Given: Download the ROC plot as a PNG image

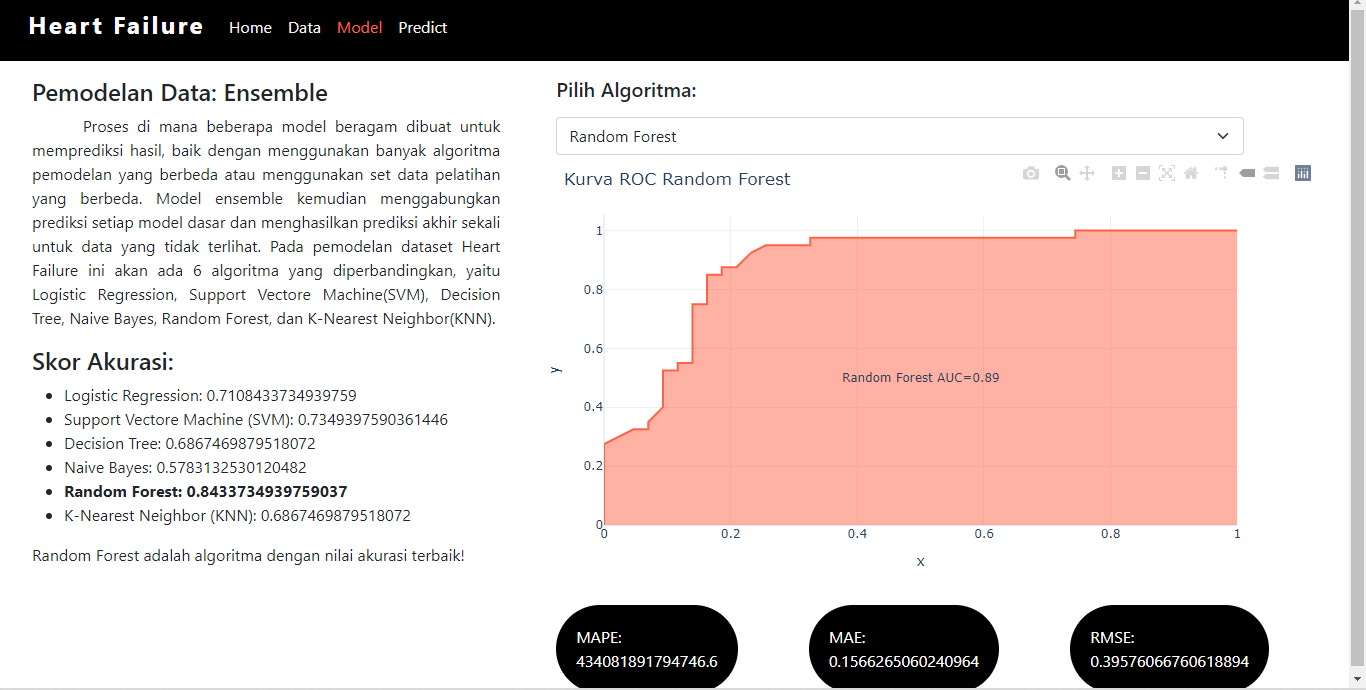Looking at the screenshot, I should (1031, 173).
